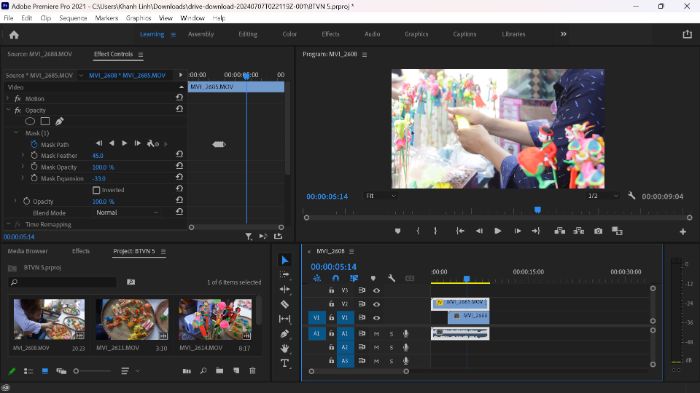Image resolution: width=700 pixels, height=393 pixels.
Task: Play the sequence in Program monitor
Action: (498, 231)
